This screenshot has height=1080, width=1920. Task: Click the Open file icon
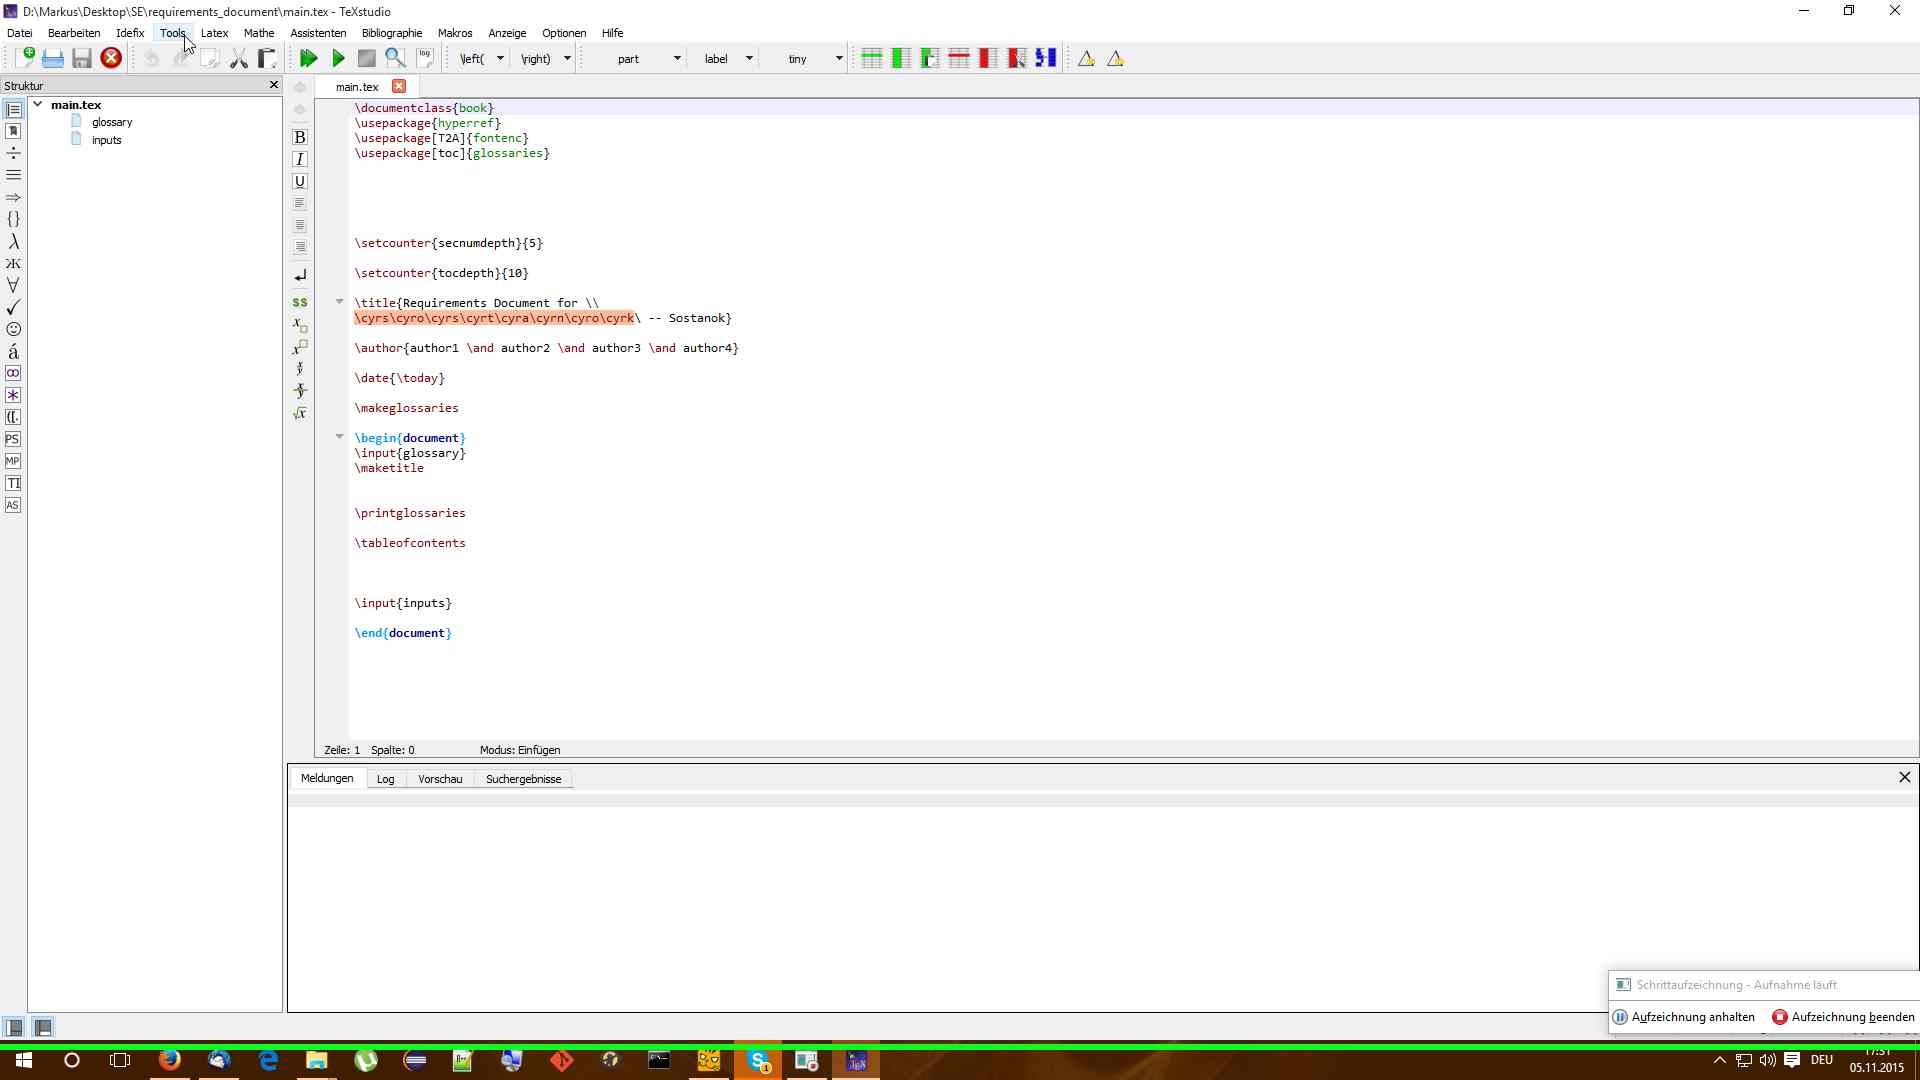tap(53, 58)
